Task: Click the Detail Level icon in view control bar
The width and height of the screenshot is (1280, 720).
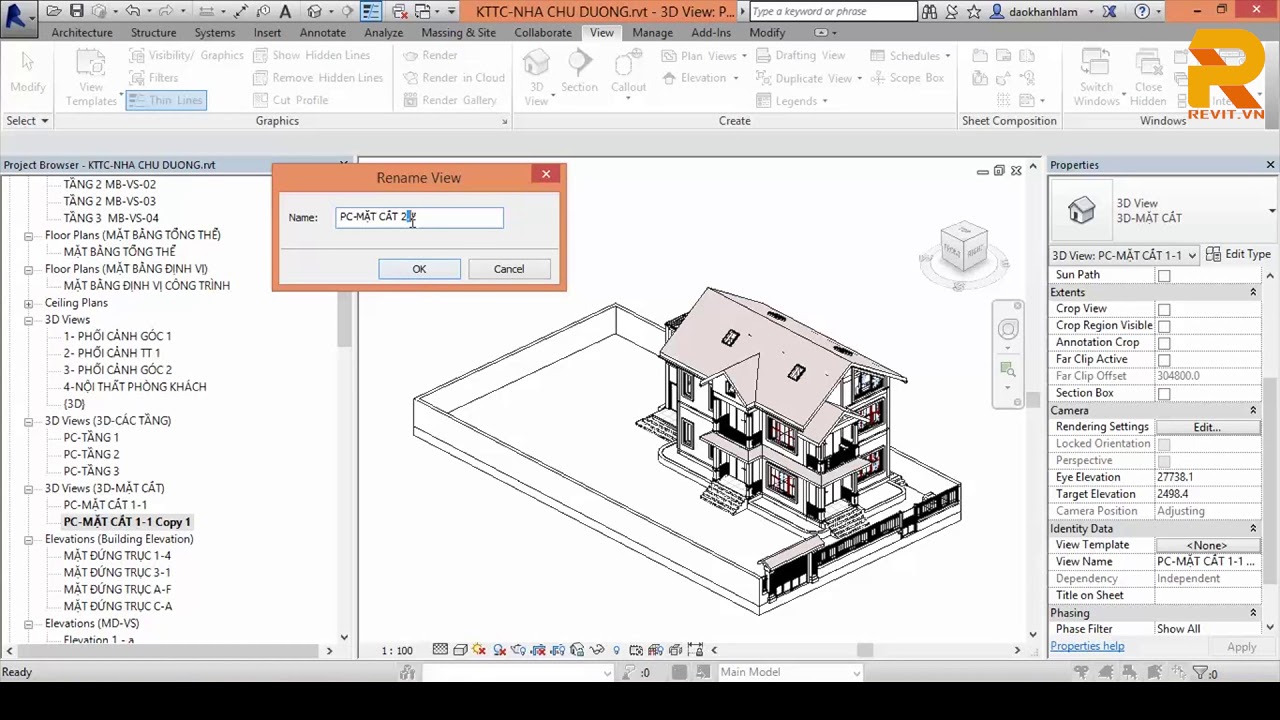Action: pos(440,650)
